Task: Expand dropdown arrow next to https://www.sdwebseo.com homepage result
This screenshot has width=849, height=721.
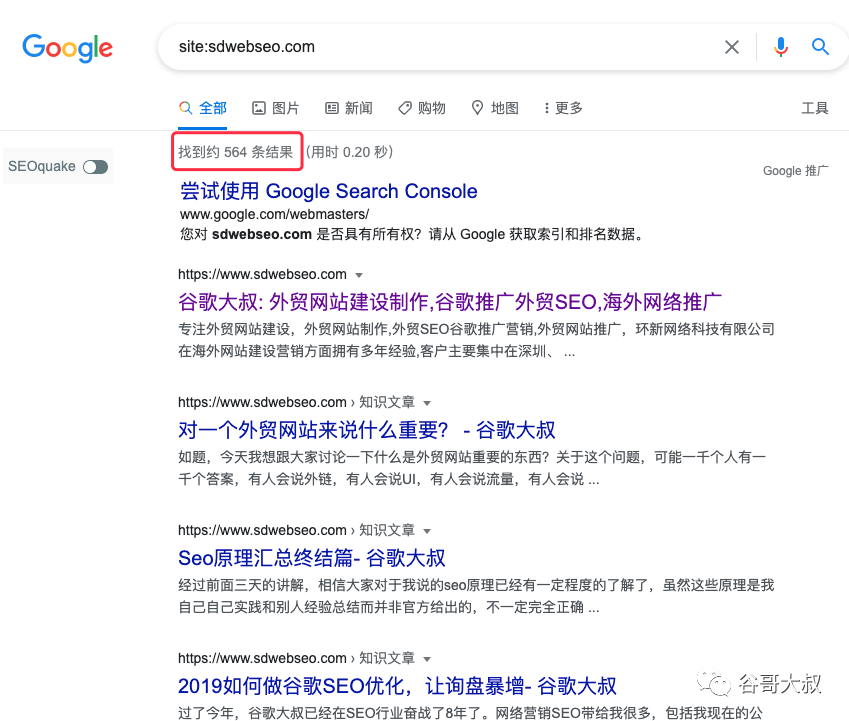Action: 358,275
